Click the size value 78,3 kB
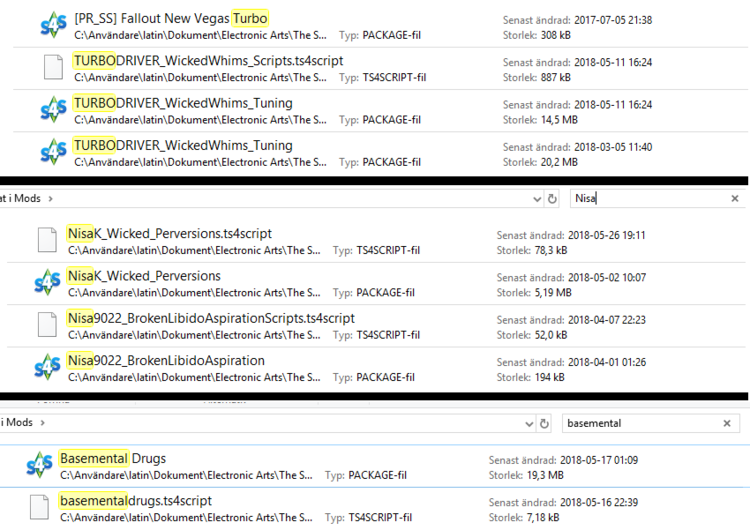 click(x=551, y=250)
